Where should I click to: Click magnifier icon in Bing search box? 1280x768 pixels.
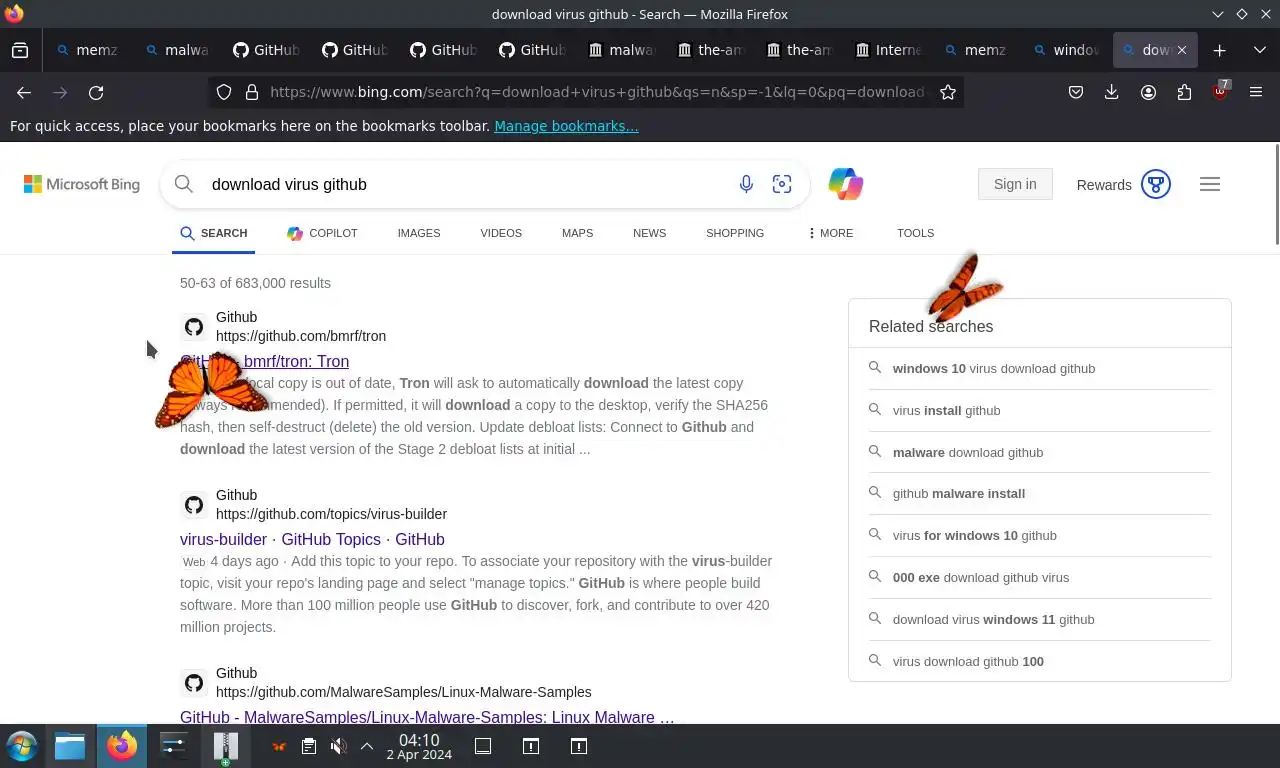point(184,184)
